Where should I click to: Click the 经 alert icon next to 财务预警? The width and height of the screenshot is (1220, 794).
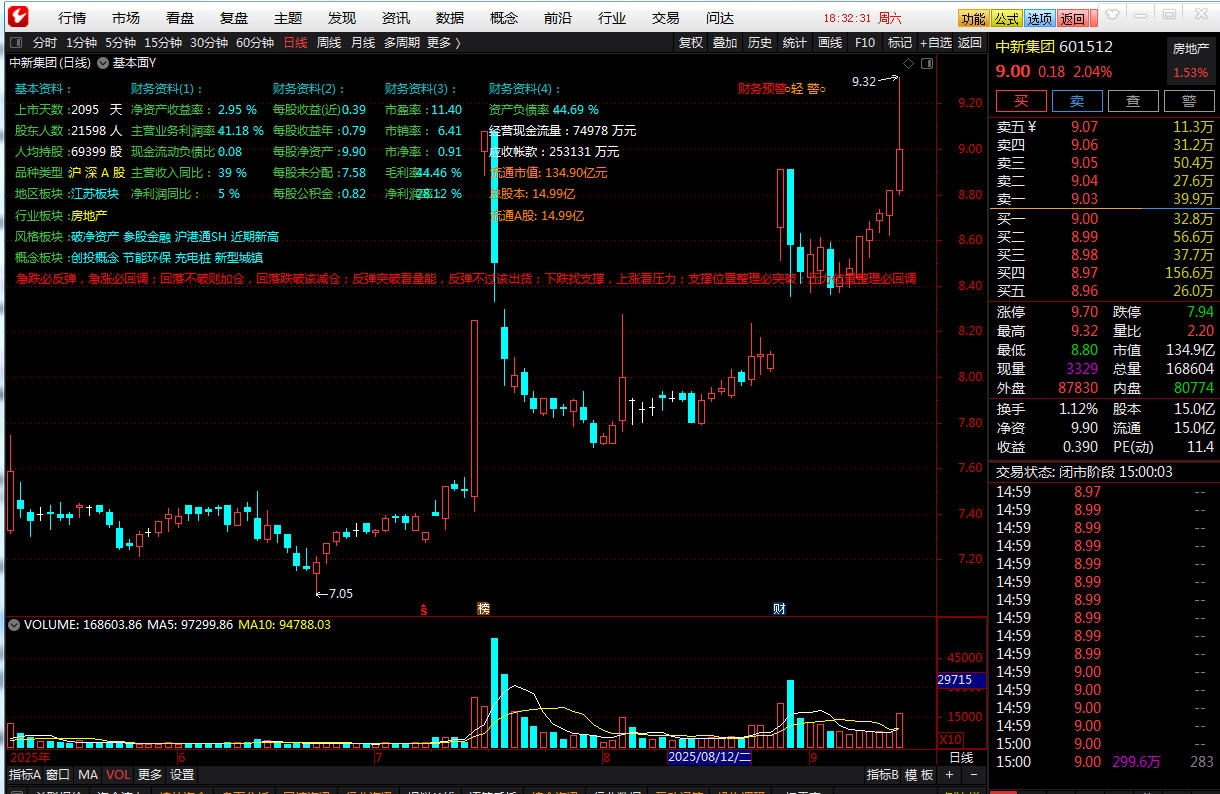797,88
